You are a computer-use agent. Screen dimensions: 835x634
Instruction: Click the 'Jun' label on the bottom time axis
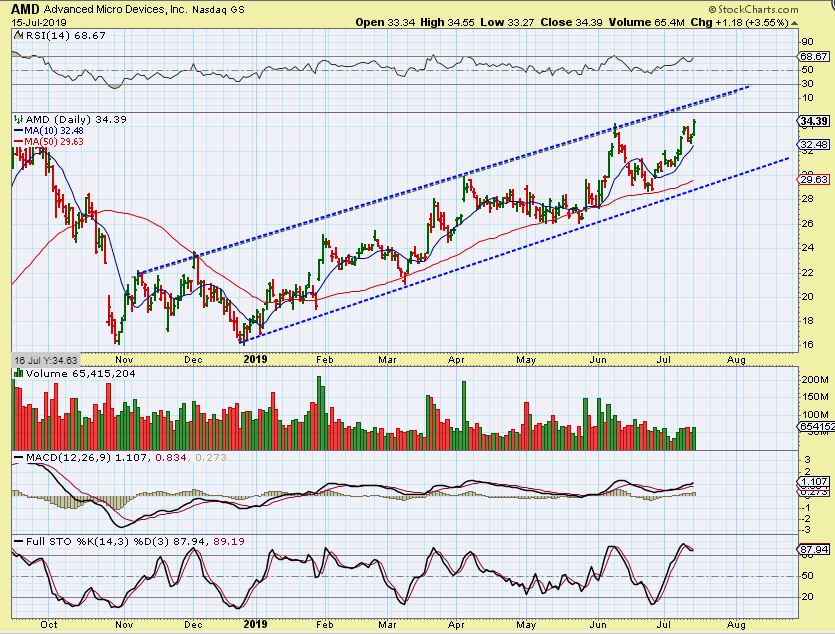[x=598, y=624]
